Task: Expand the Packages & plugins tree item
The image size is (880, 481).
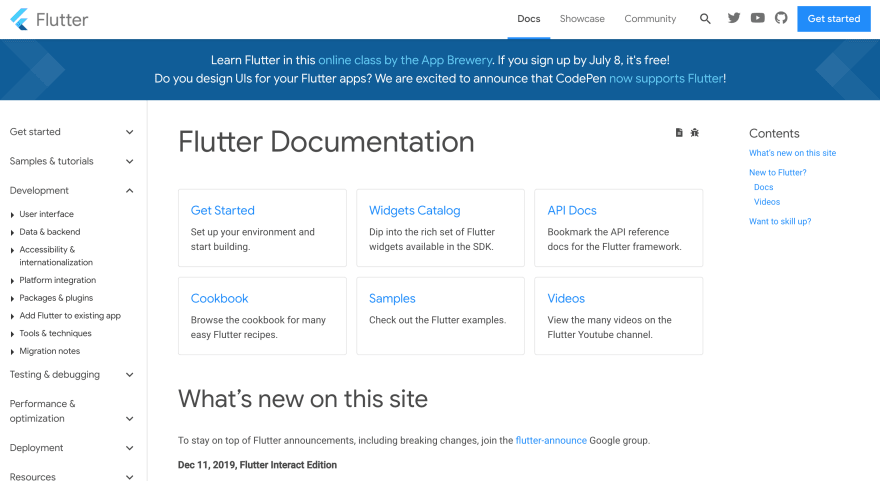Action: click(51, 298)
